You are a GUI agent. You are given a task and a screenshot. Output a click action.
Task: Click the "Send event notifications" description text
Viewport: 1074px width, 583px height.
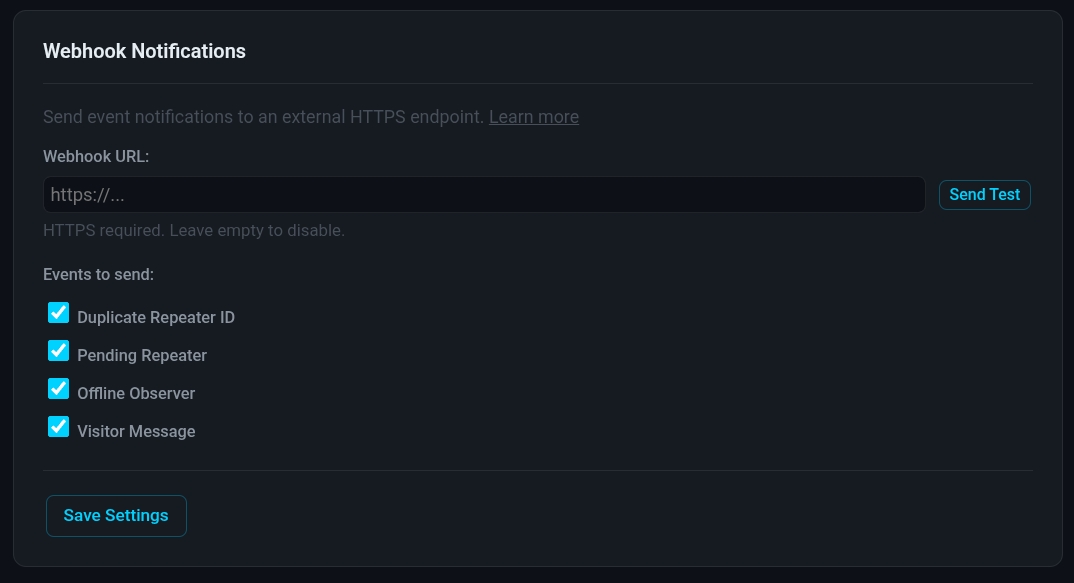tap(263, 117)
